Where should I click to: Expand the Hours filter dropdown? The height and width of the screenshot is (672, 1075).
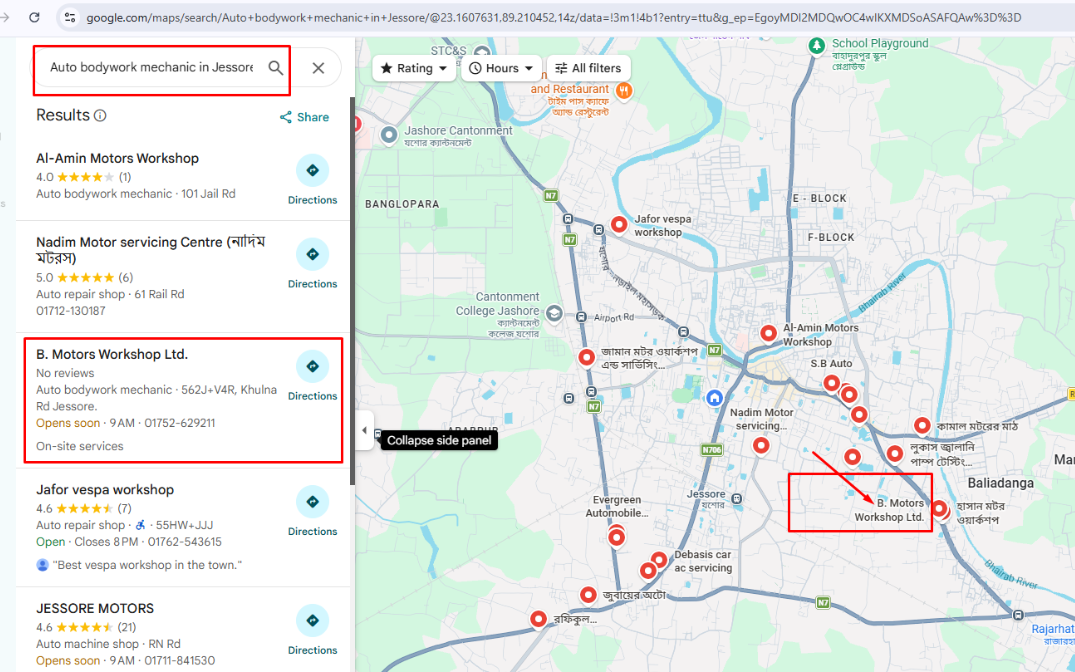(x=502, y=68)
